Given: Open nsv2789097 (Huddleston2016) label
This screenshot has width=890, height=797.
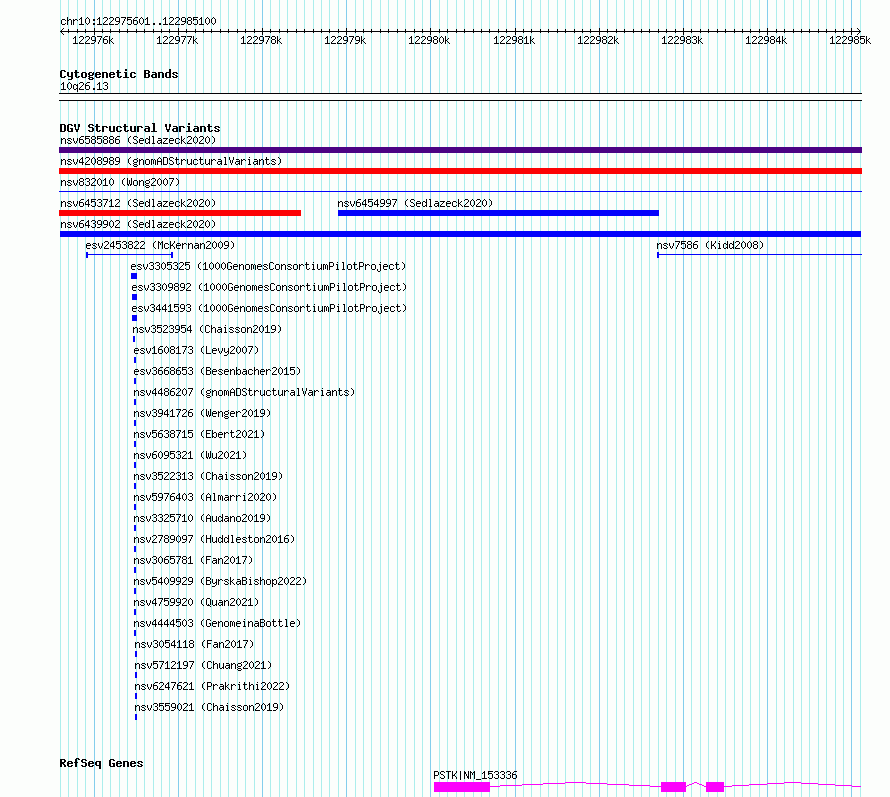Looking at the screenshot, I should click(x=214, y=539).
